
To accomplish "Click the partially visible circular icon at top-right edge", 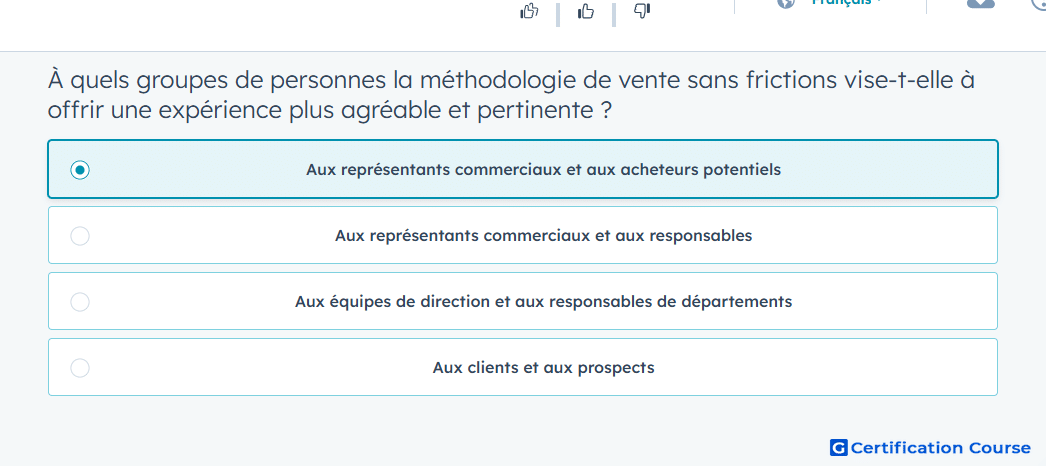I will [x=1039, y=4].
